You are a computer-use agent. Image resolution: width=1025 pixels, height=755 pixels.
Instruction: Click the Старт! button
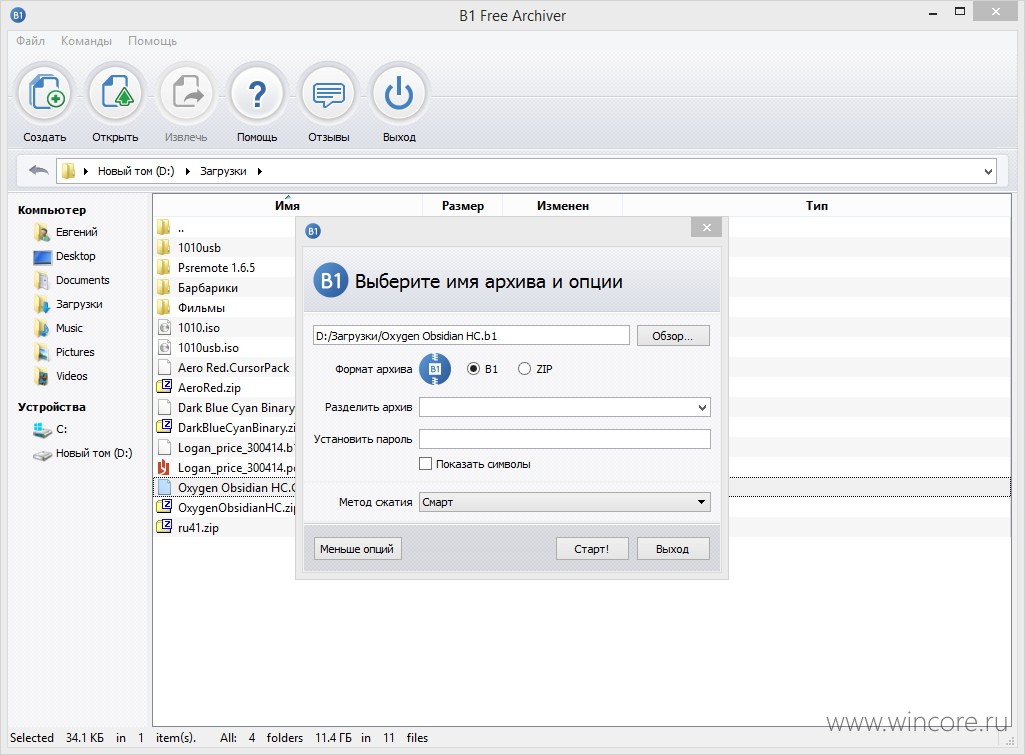click(592, 548)
